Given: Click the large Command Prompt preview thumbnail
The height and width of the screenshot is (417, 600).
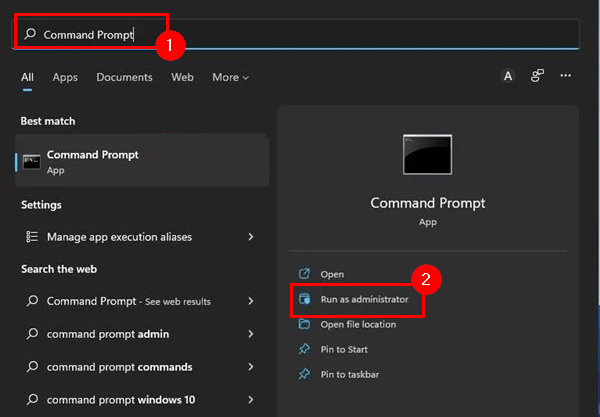Looking at the screenshot, I should [427, 155].
